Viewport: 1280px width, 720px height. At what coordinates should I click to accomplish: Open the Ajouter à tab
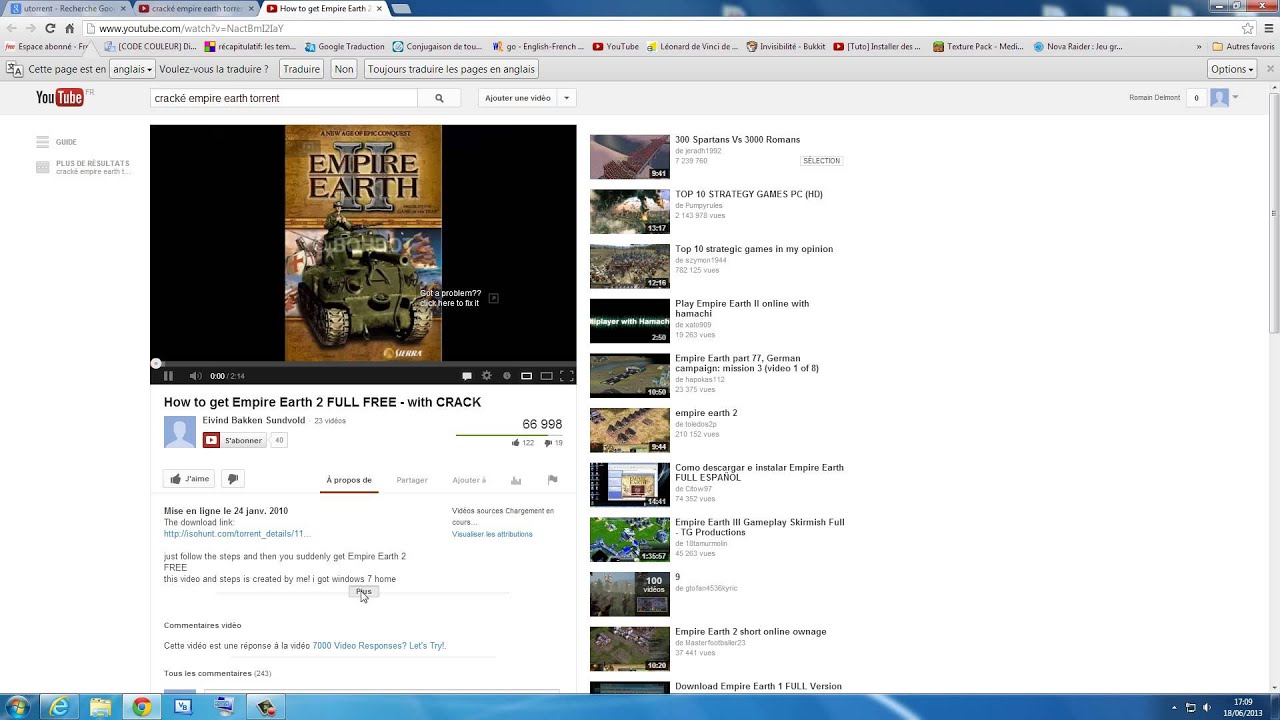pyautogui.click(x=469, y=480)
